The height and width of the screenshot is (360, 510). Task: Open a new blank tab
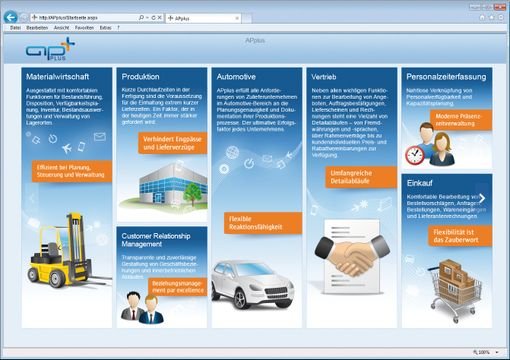click(x=247, y=18)
